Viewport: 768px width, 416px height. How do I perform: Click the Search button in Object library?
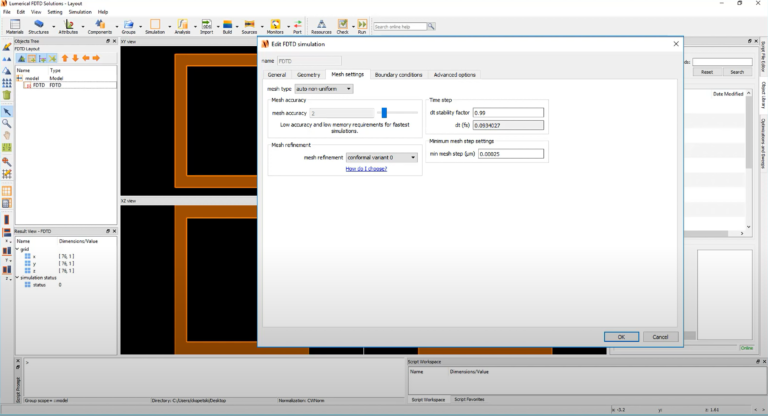(x=737, y=72)
